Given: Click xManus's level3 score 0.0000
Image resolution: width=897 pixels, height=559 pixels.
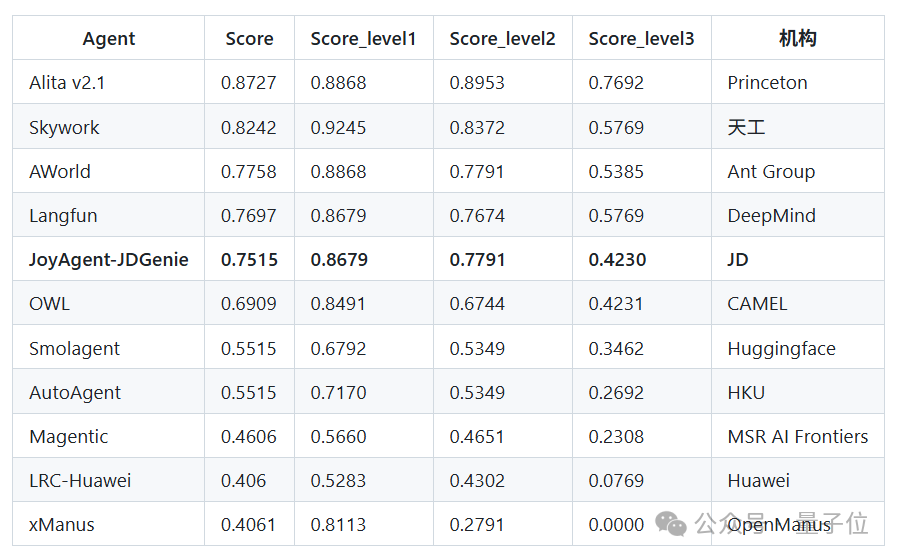Looking at the screenshot, I should pyautogui.click(x=616, y=524).
